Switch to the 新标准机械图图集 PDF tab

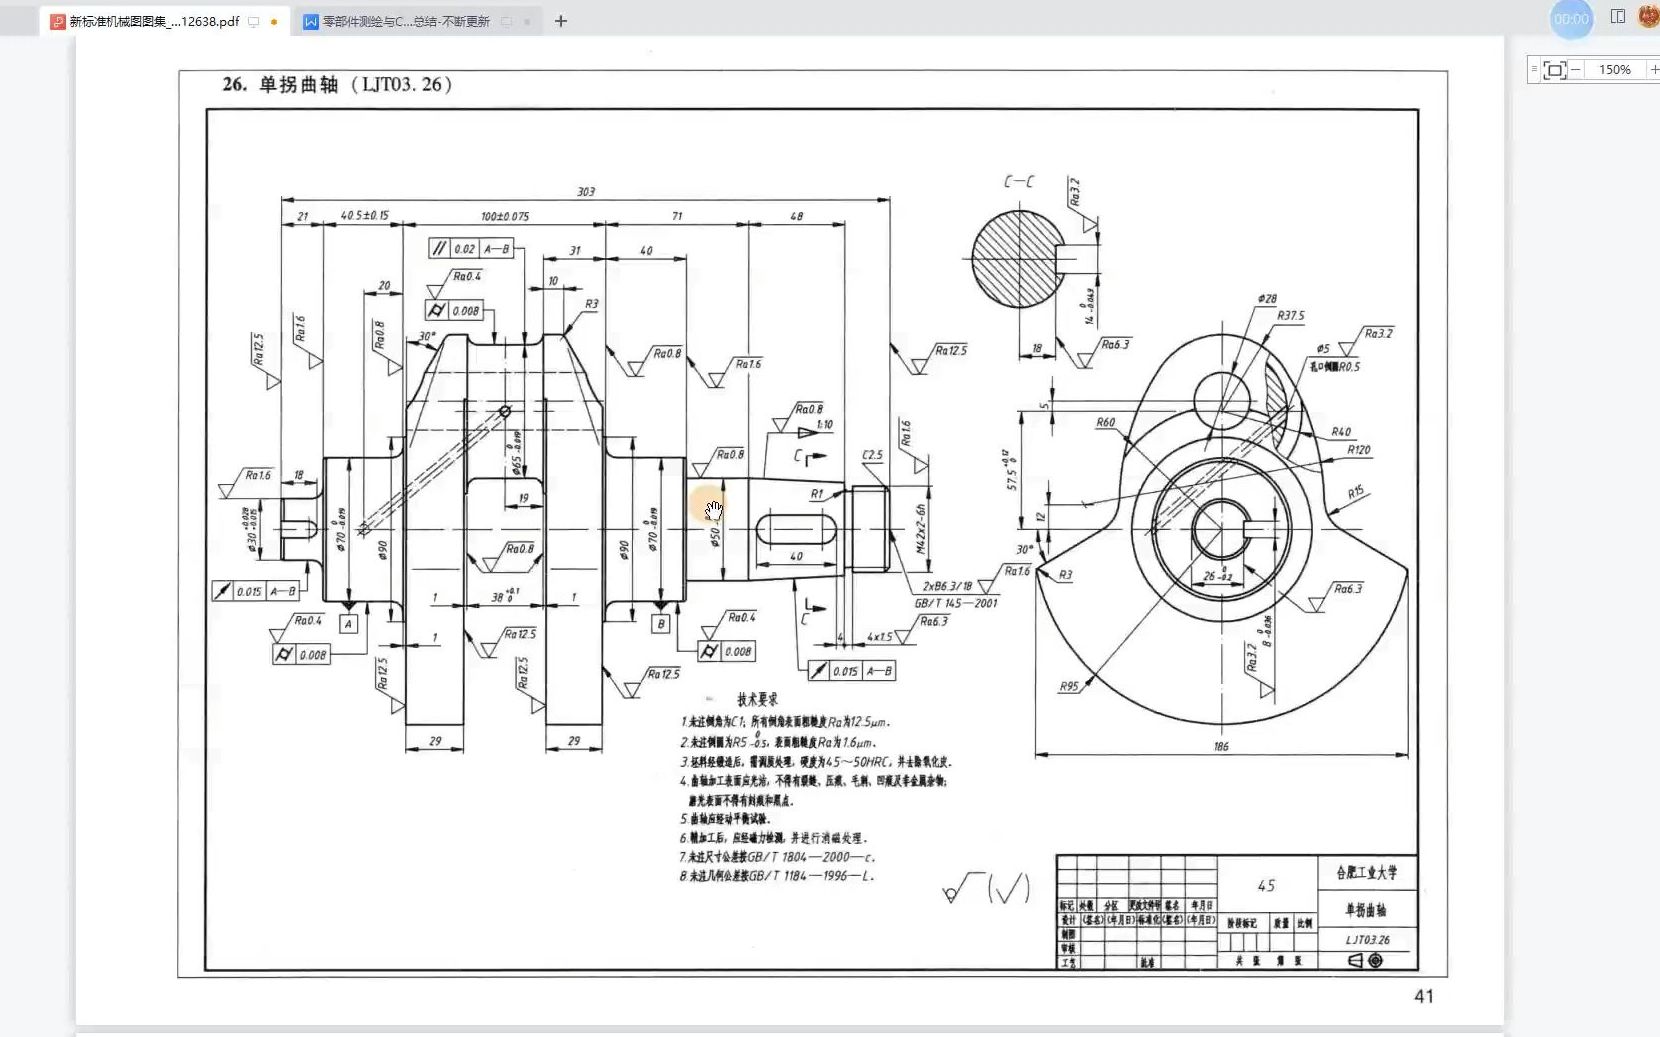tap(164, 21)
